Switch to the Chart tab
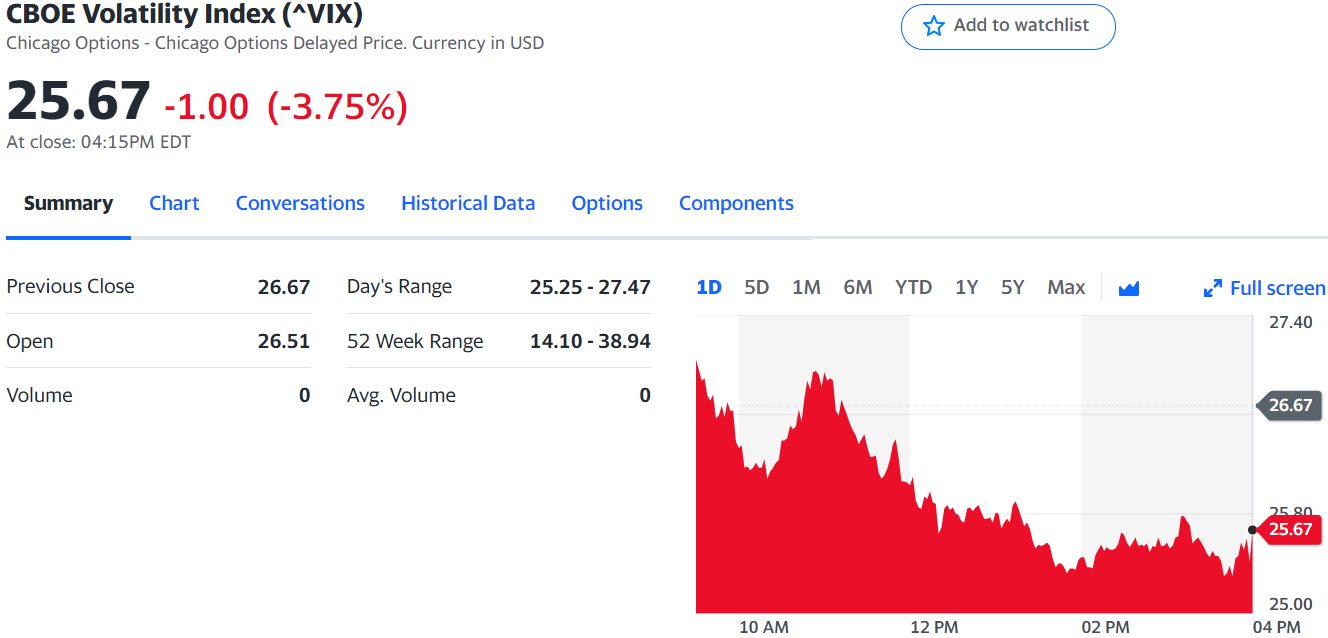Viewport: 1328px width, 638px height. pos(174,203)
